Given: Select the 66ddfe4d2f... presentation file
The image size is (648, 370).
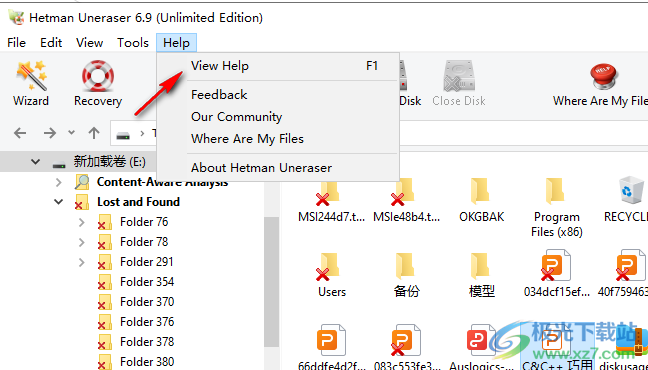Looking at the screenshot, I should (x=331, y=347).
